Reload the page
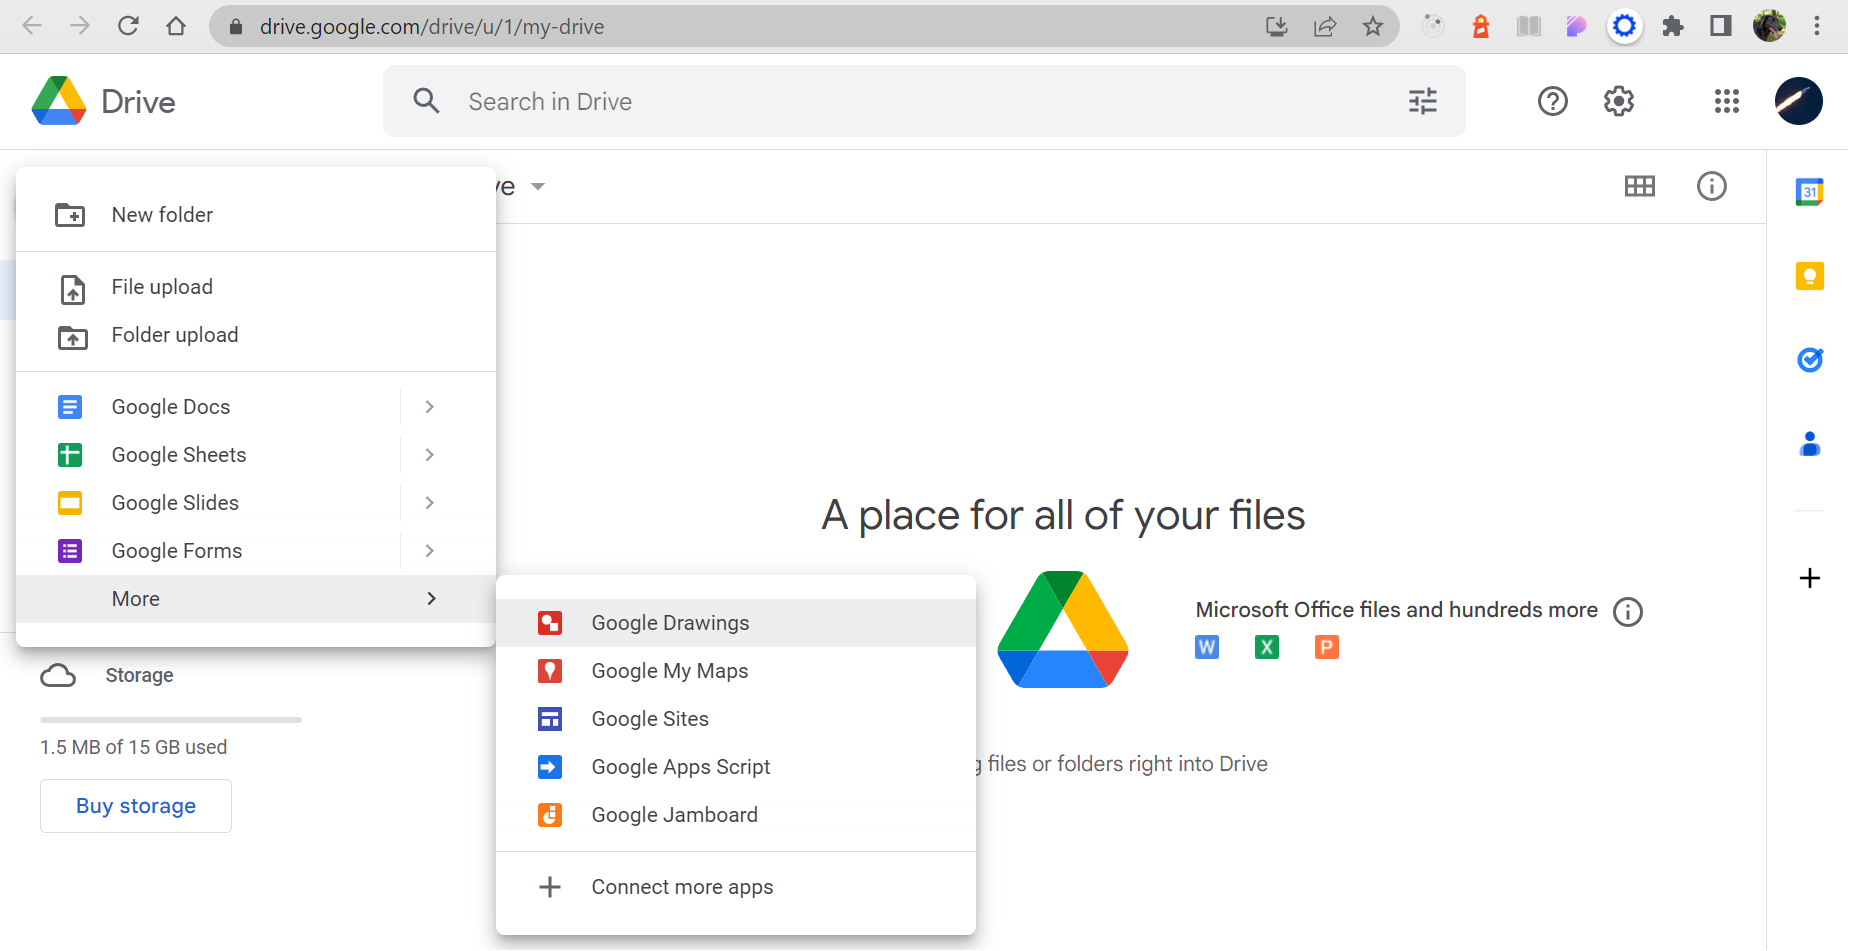Image resolution: width=1849 pixels, height=951 pixels. pos(128,26)
